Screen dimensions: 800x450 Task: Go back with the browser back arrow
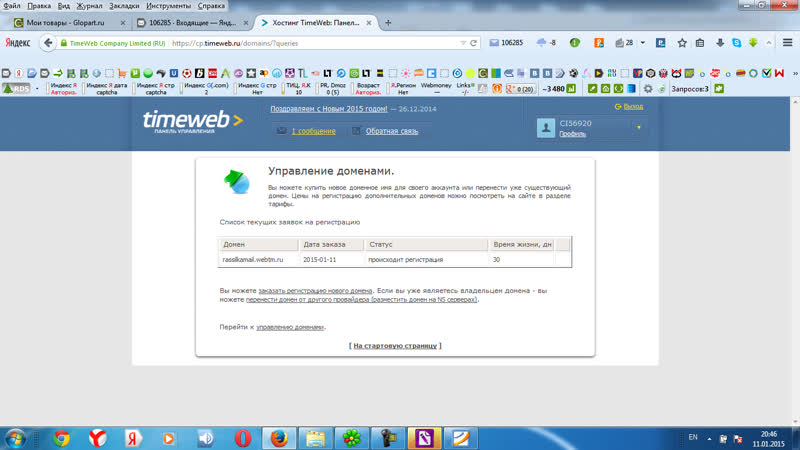pos(48,43)
